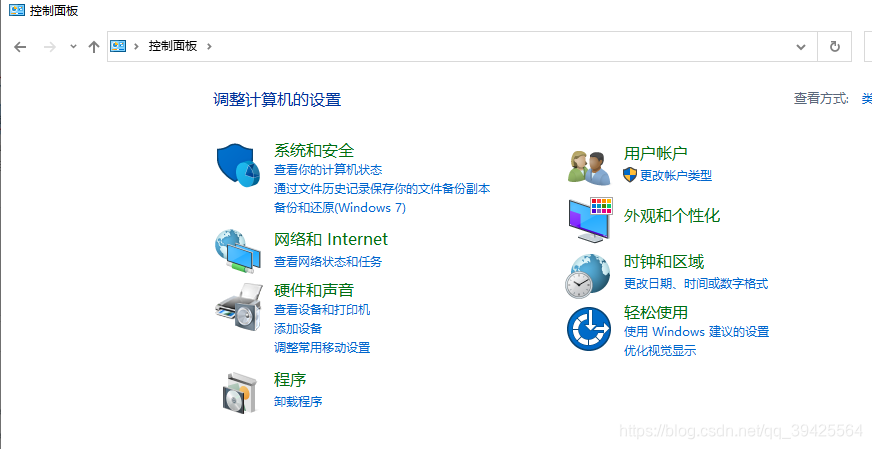The width and height of the screenshot is (872, 449).
Task: Open recent locations dropdown beside forward arrow
Action: (x=73, y=47)
